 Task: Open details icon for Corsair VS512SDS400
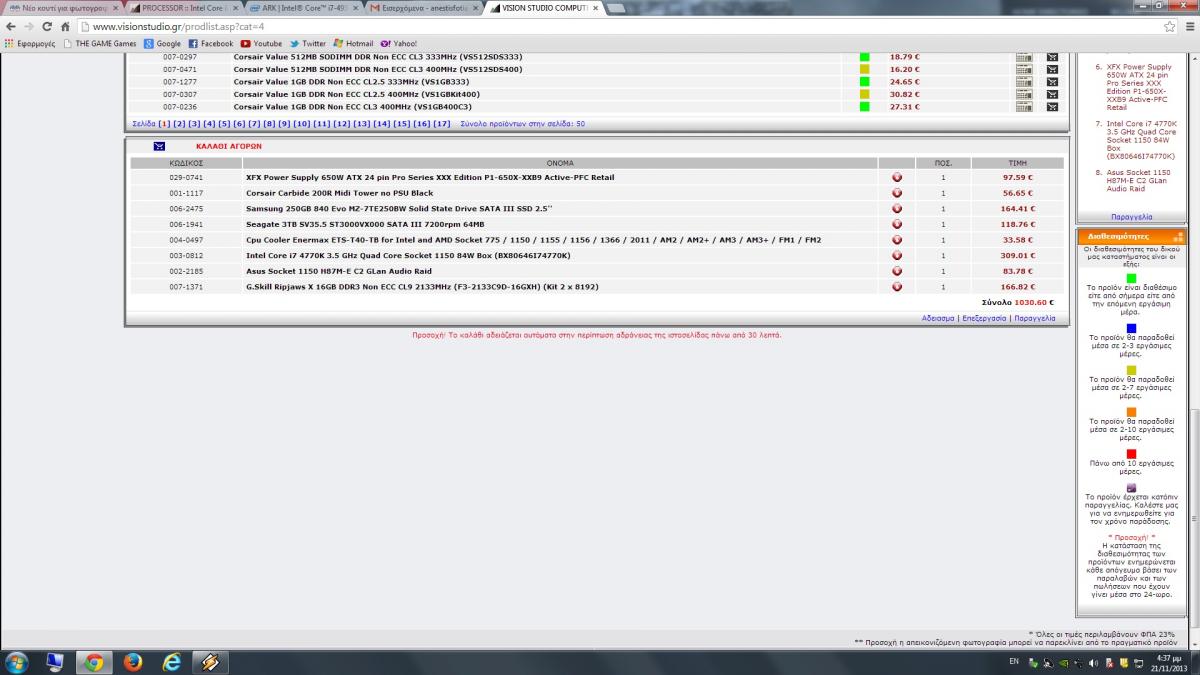[1023, 69]
